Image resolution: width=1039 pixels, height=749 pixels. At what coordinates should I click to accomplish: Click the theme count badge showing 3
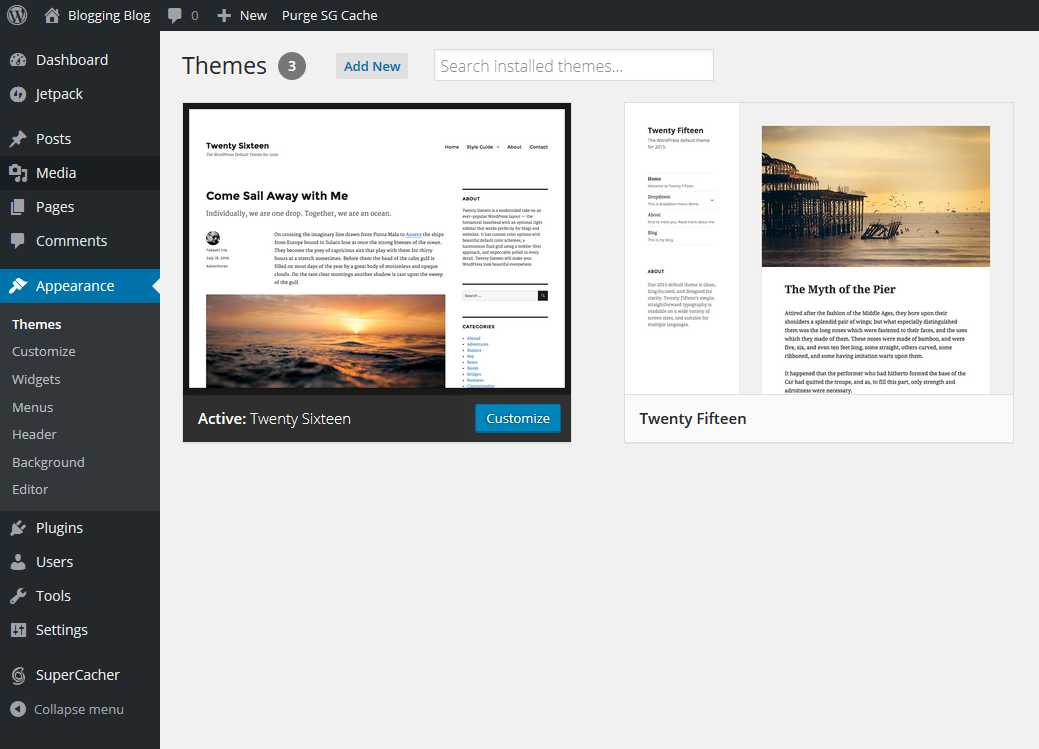(292, 66)
